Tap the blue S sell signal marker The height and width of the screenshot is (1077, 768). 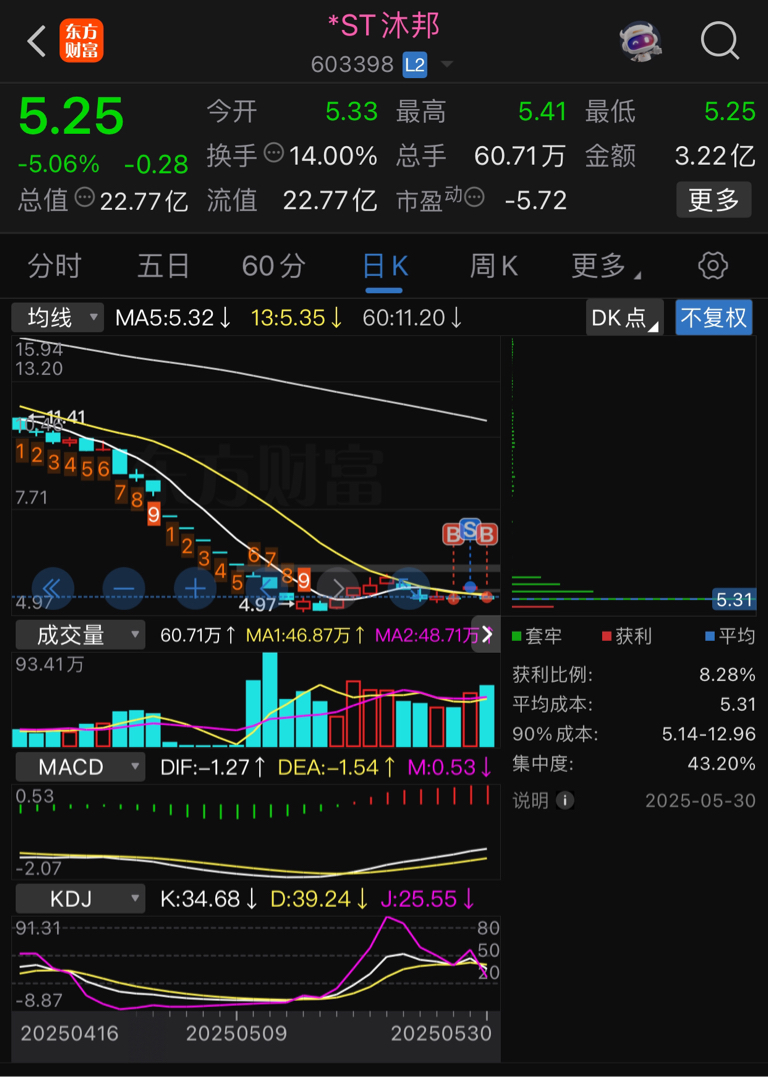(x=469, y=529)
